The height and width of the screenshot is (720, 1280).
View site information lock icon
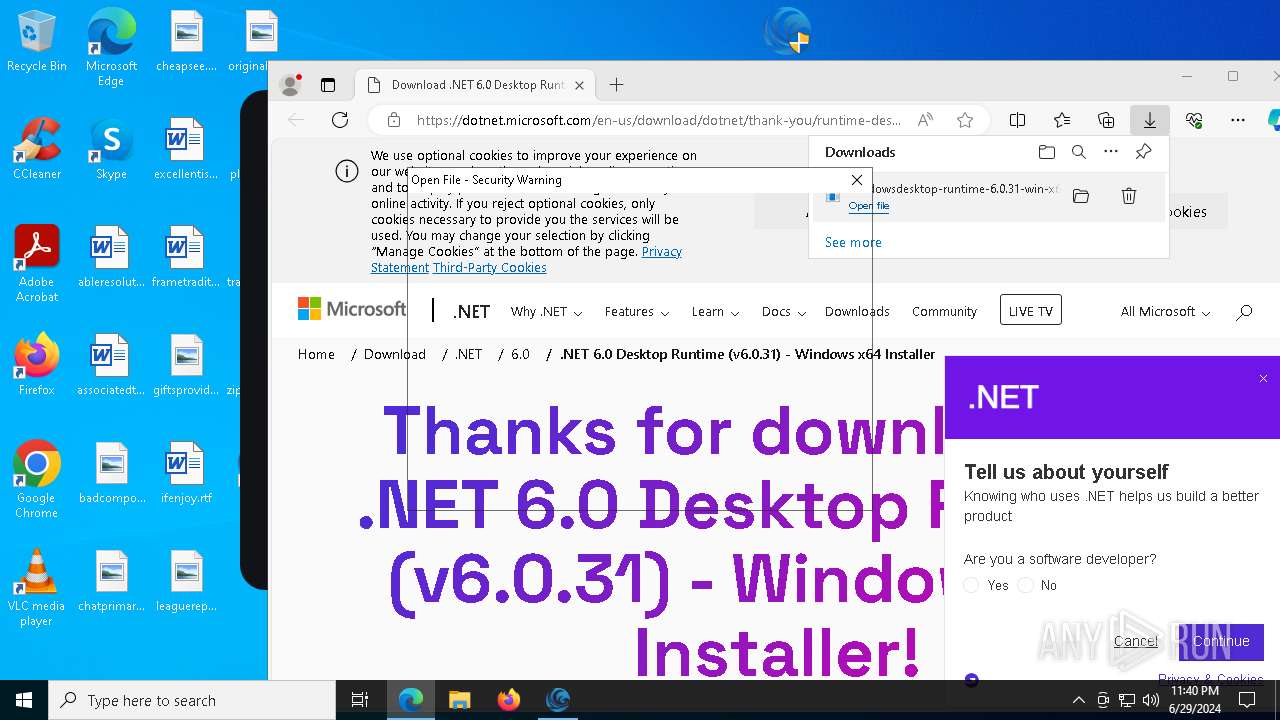[x=394, y=120]
